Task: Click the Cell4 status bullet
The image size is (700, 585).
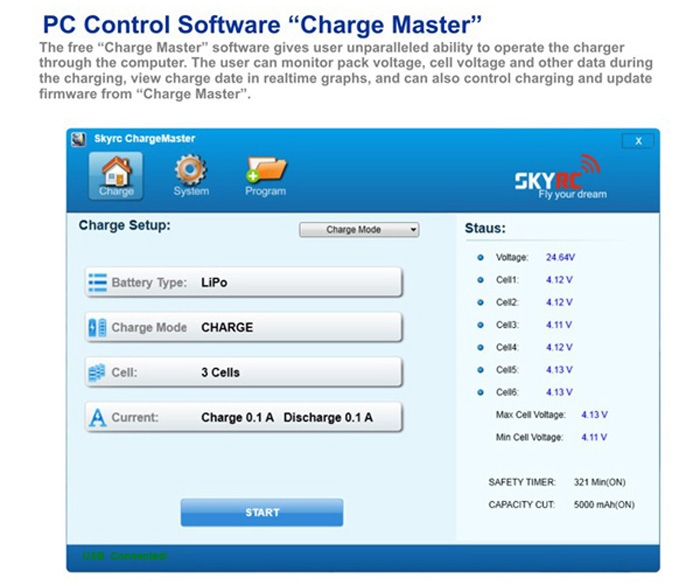Action: (480, 347)
